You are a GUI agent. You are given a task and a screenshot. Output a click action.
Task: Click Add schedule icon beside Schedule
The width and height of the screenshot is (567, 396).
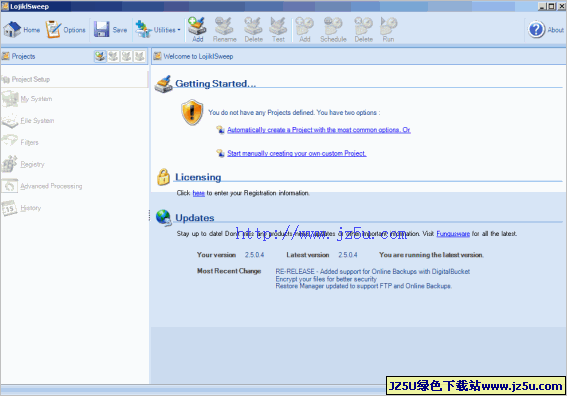click(304, 29)
